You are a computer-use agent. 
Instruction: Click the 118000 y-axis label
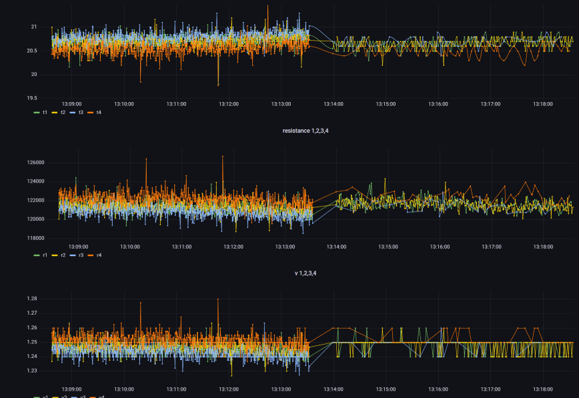pyautogui.click(x=35, y=238)
